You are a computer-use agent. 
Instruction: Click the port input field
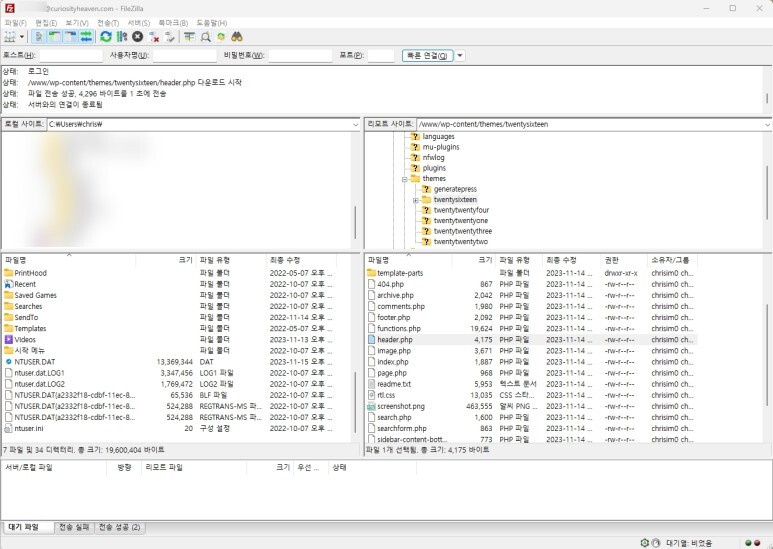pyautogui.click(x=381, y=56)
